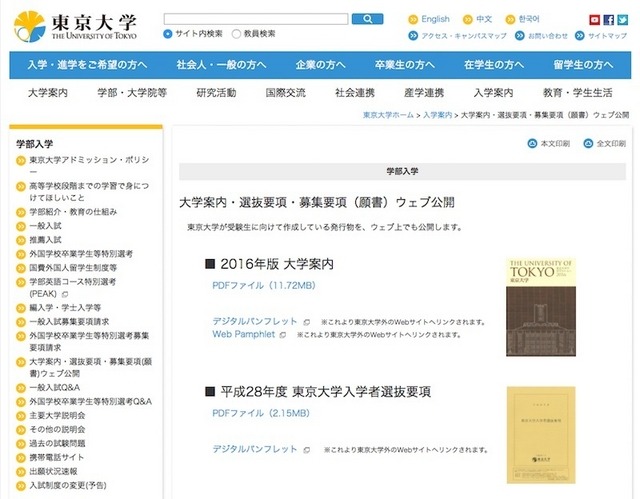Follow the 東京大学ホーム breadcrumb link

[x=388, y=115]
